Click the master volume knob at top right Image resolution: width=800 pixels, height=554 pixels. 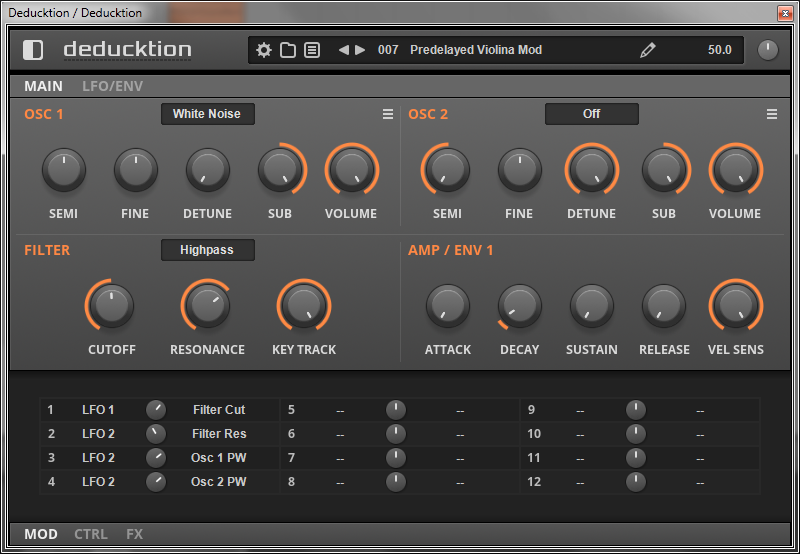[x=767, y=50]
